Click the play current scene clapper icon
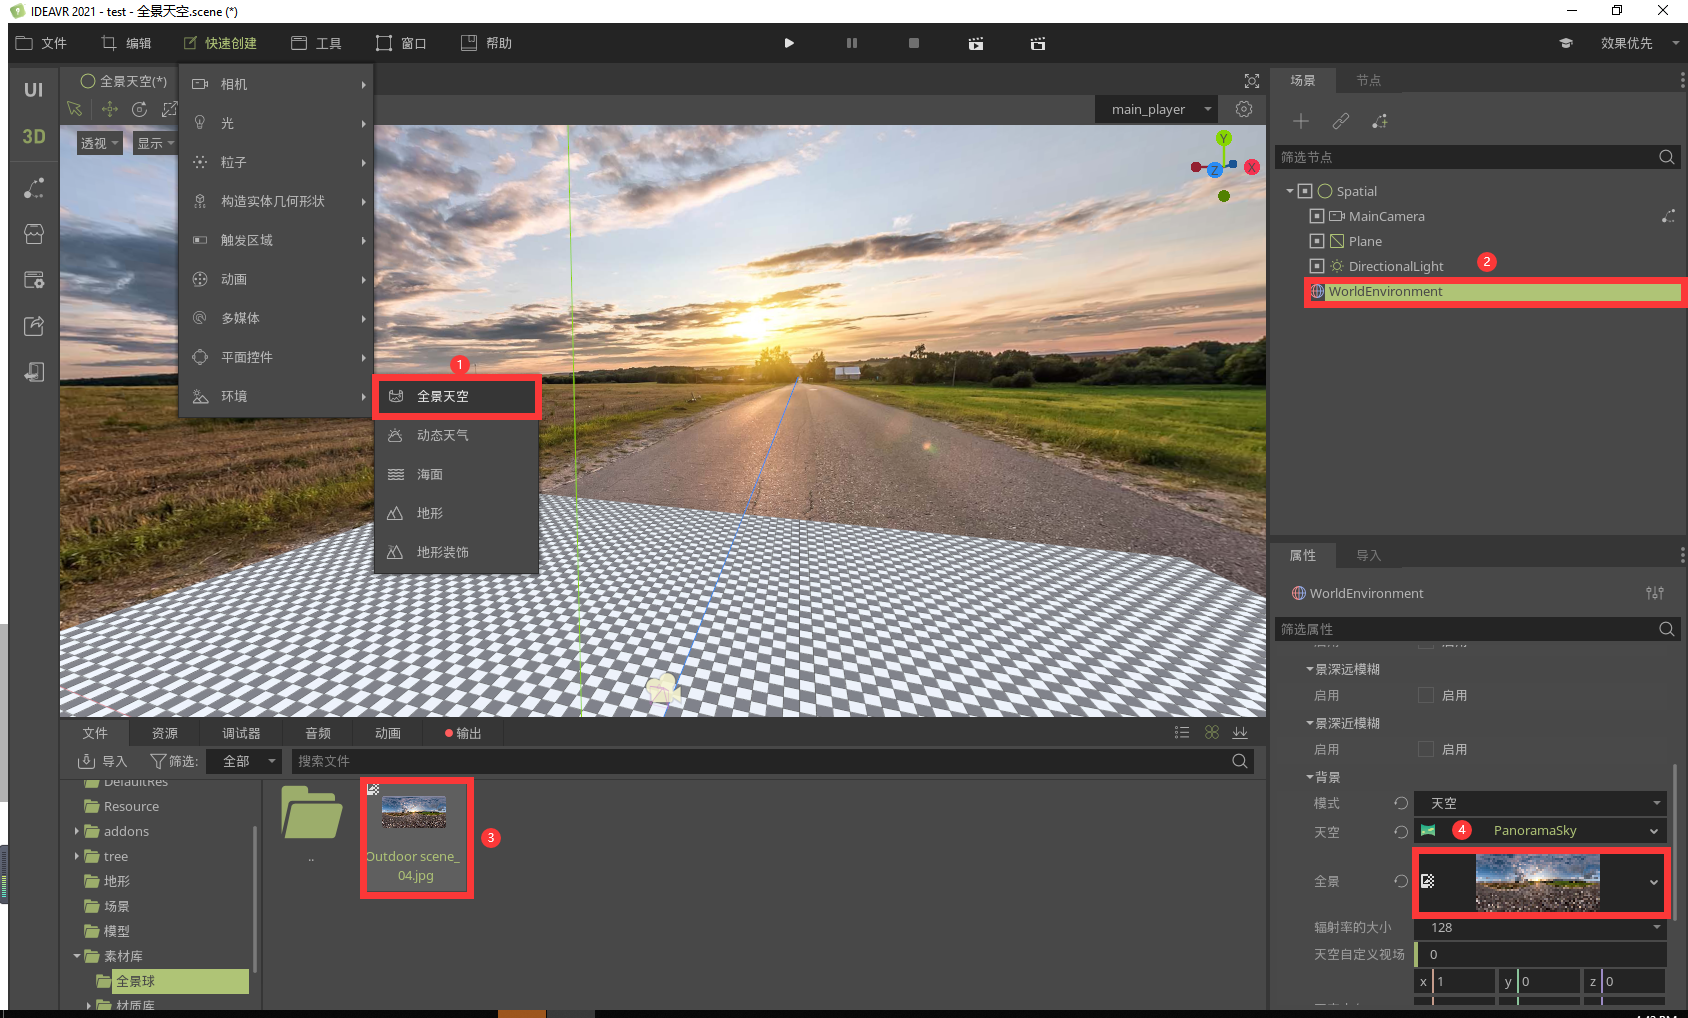 (976, 43)
